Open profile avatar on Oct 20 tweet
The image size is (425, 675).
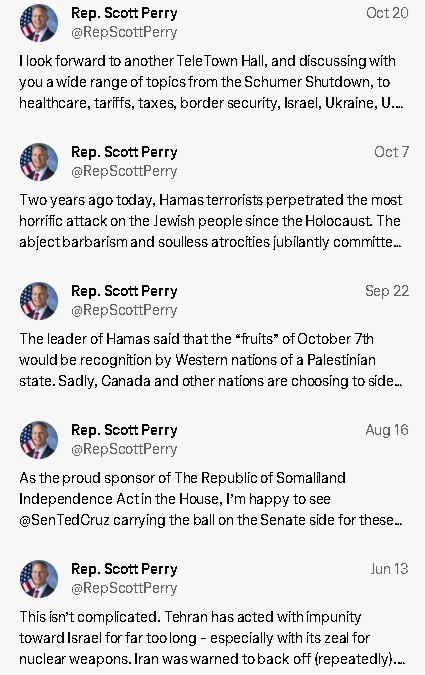point(39,23)
